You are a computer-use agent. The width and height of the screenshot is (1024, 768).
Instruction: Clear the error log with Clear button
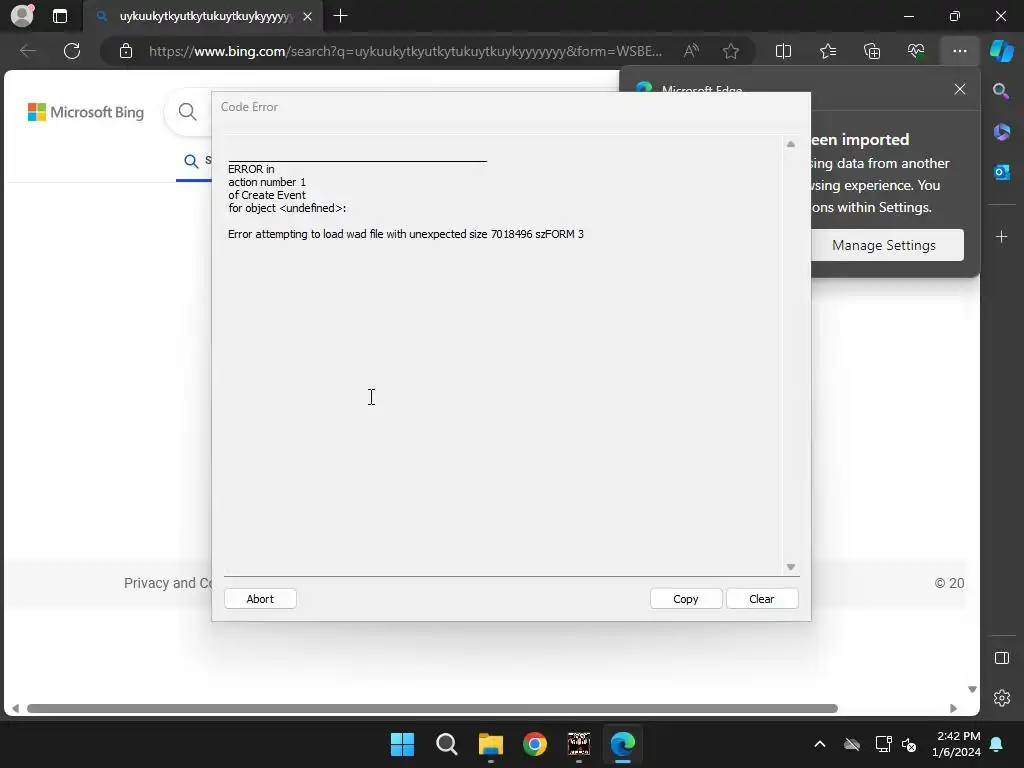[x=761, y=599]
